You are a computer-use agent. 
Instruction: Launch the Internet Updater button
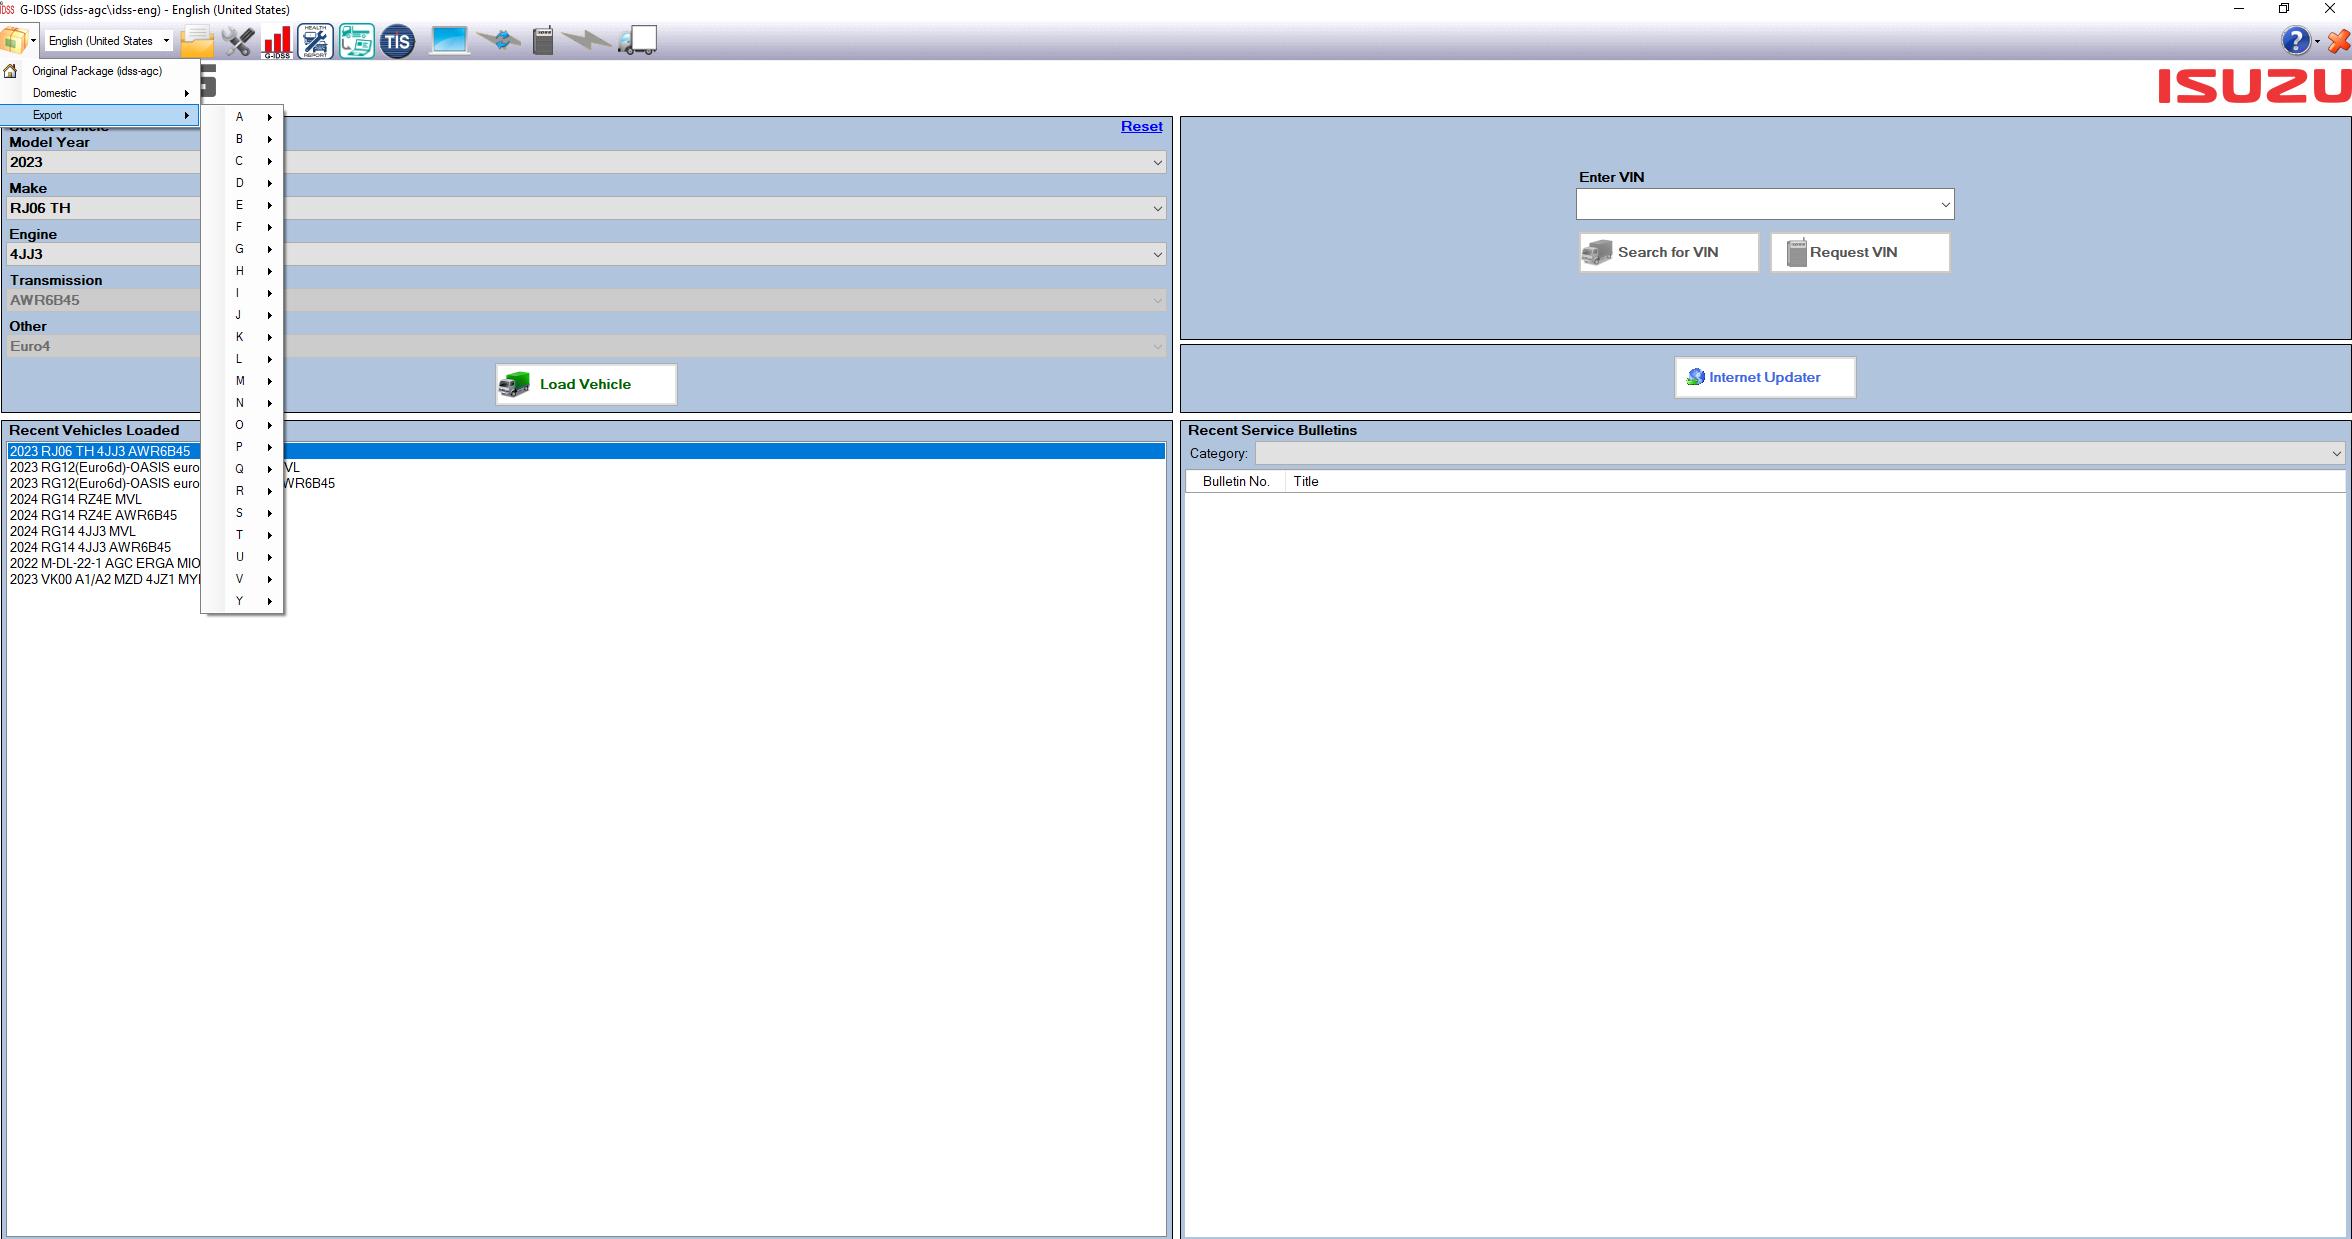1765,377
